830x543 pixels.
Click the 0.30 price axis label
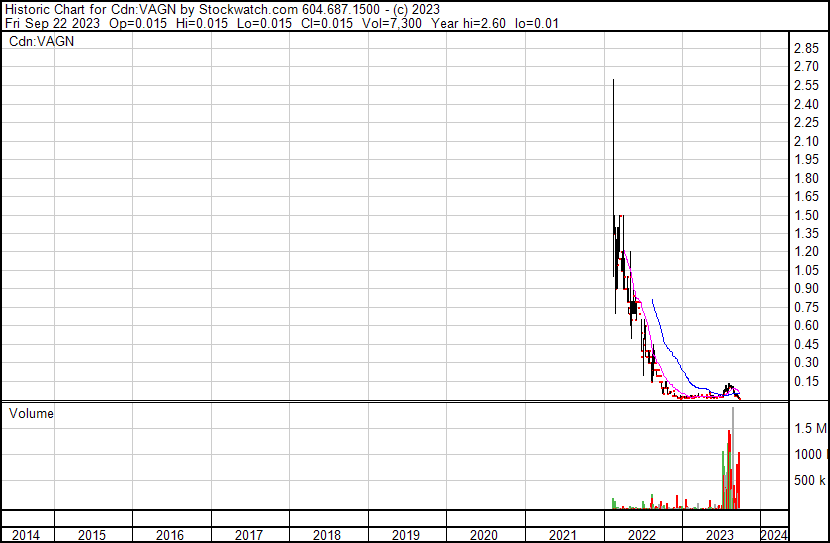806,363
